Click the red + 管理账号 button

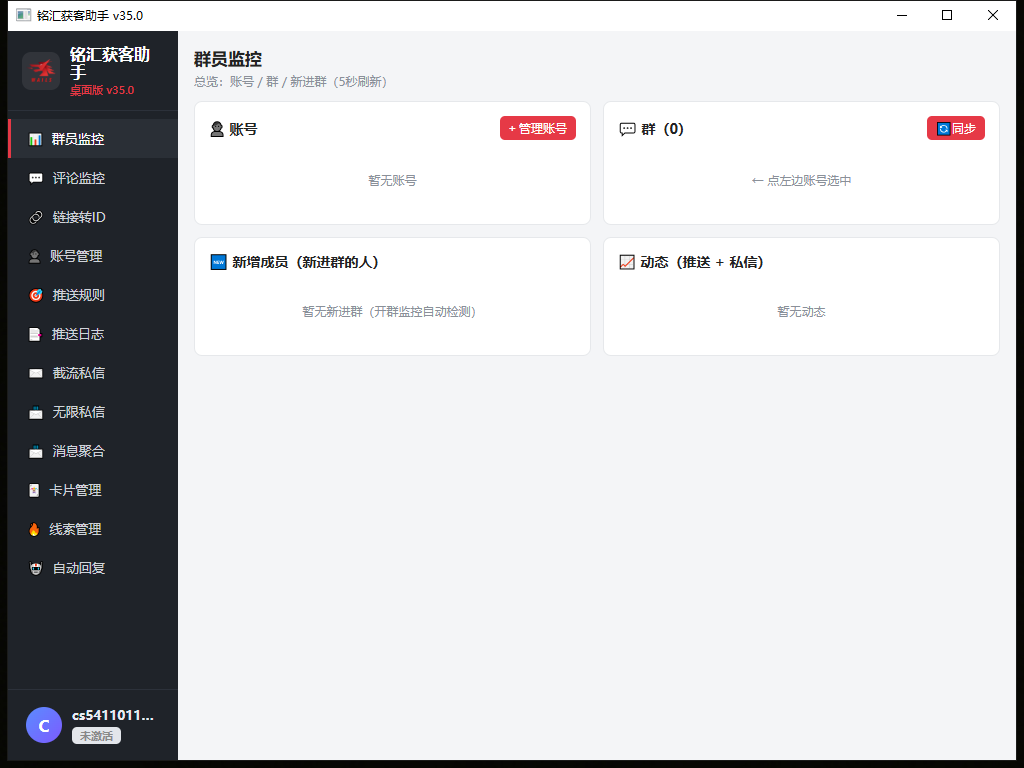(538, 129)
